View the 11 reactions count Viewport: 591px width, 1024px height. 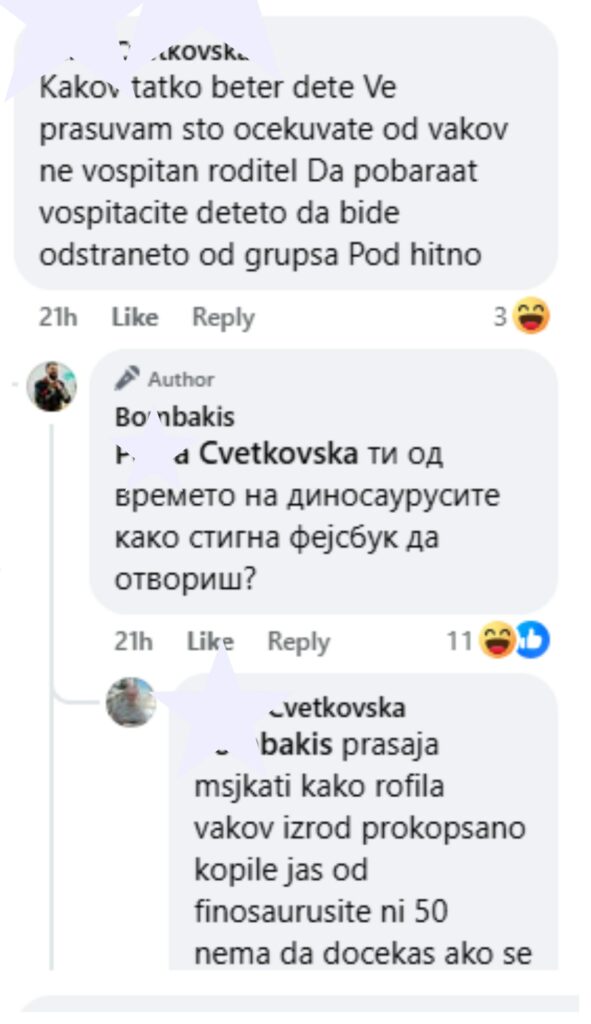pyautogui.click(x=460, y=641)
